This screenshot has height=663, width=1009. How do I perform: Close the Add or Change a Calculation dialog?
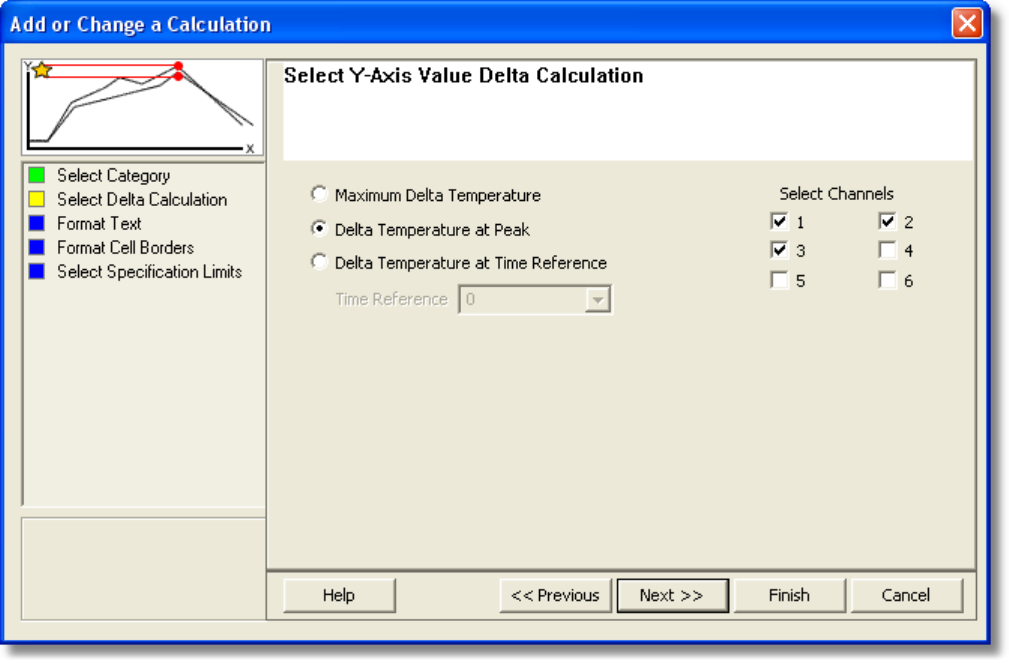point(967,23)
